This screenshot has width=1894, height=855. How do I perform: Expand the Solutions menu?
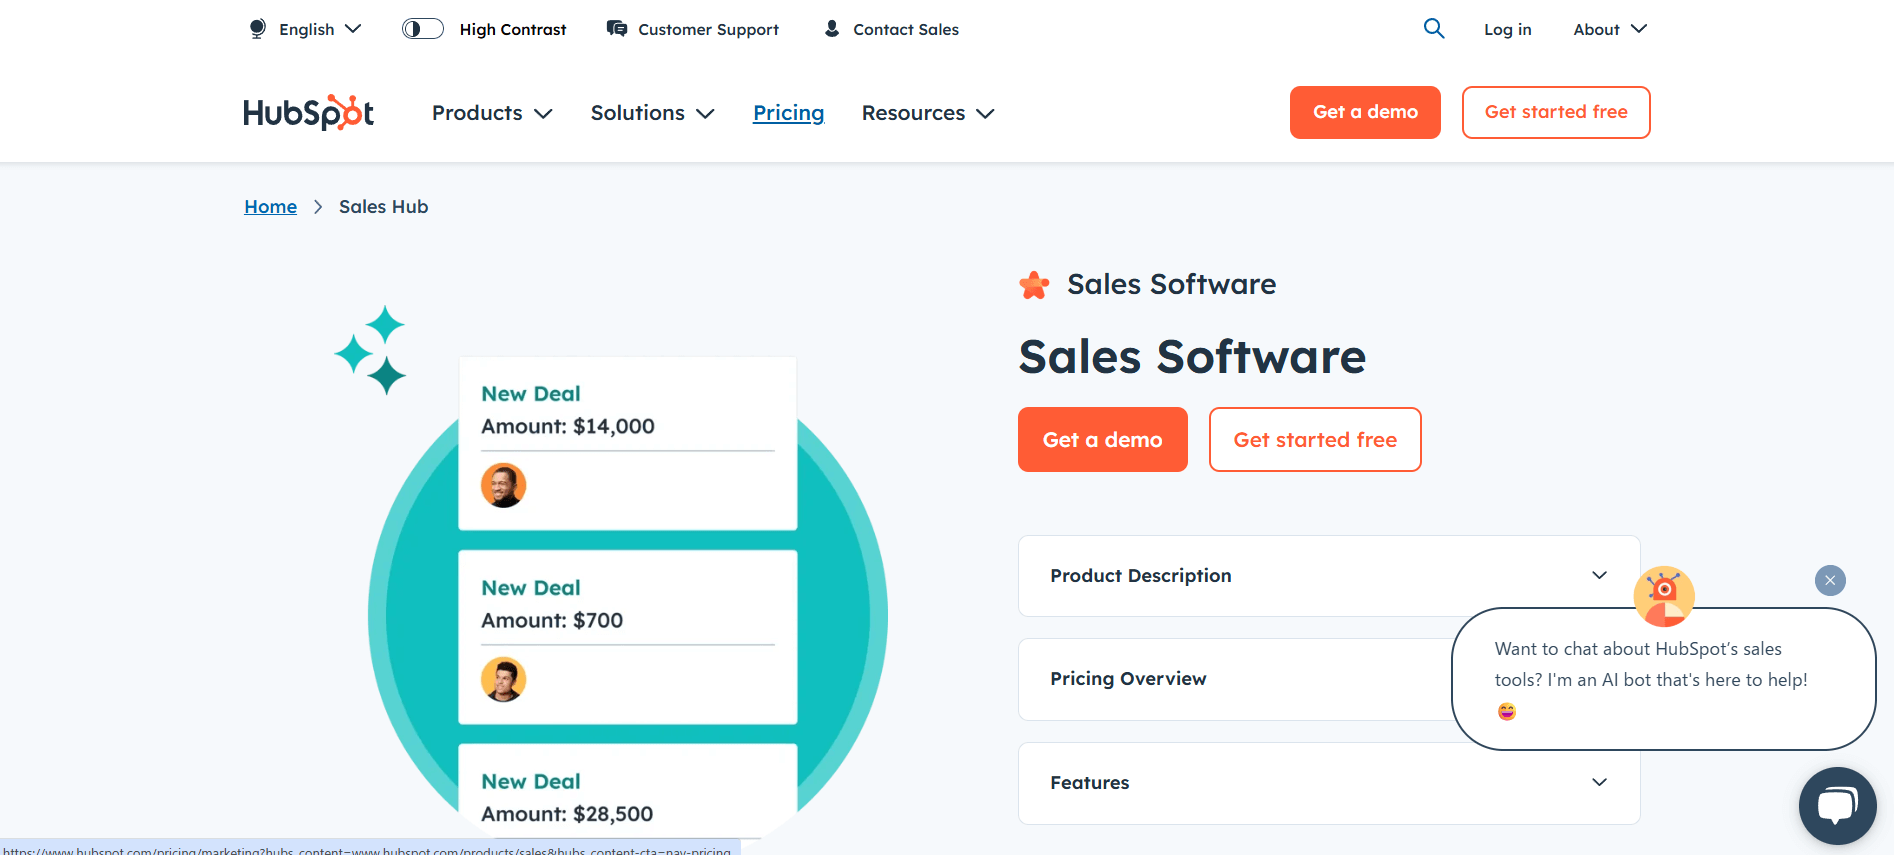pyautogui.click(x=652, y=113)
